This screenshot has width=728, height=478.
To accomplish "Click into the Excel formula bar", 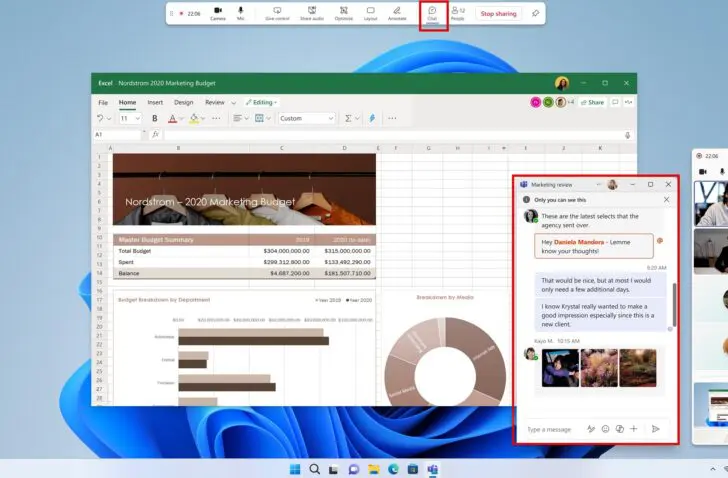I will pyautogui.click(x=392, y=135).
